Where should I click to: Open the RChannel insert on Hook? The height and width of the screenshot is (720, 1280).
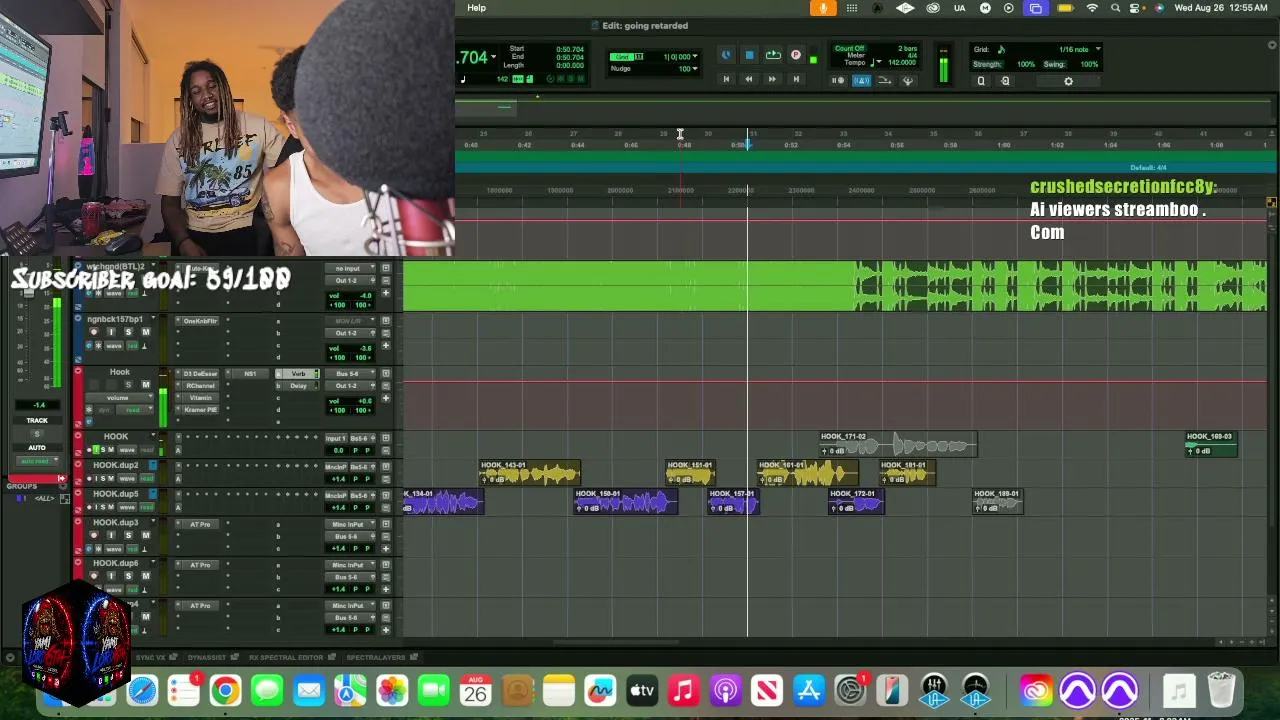(x=200, y=386)
